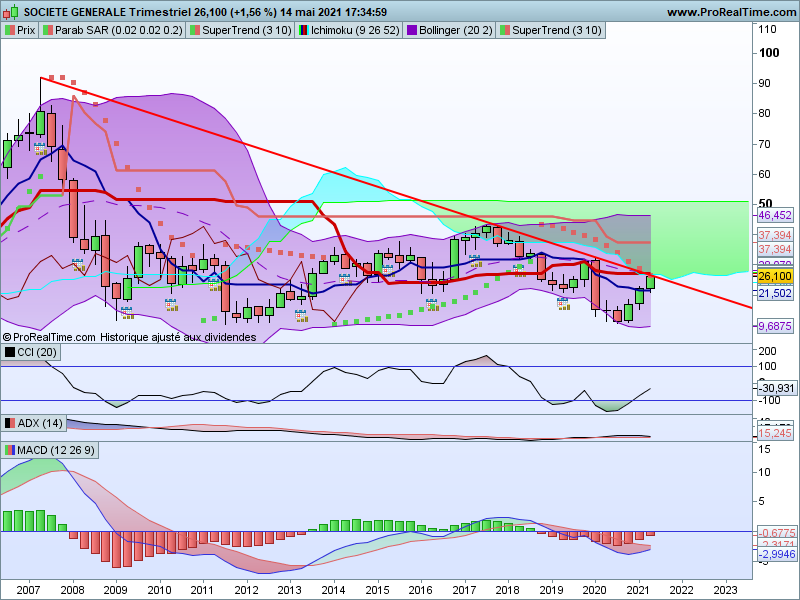Open the CCI (20) panel label

click(x=31, y=352)
